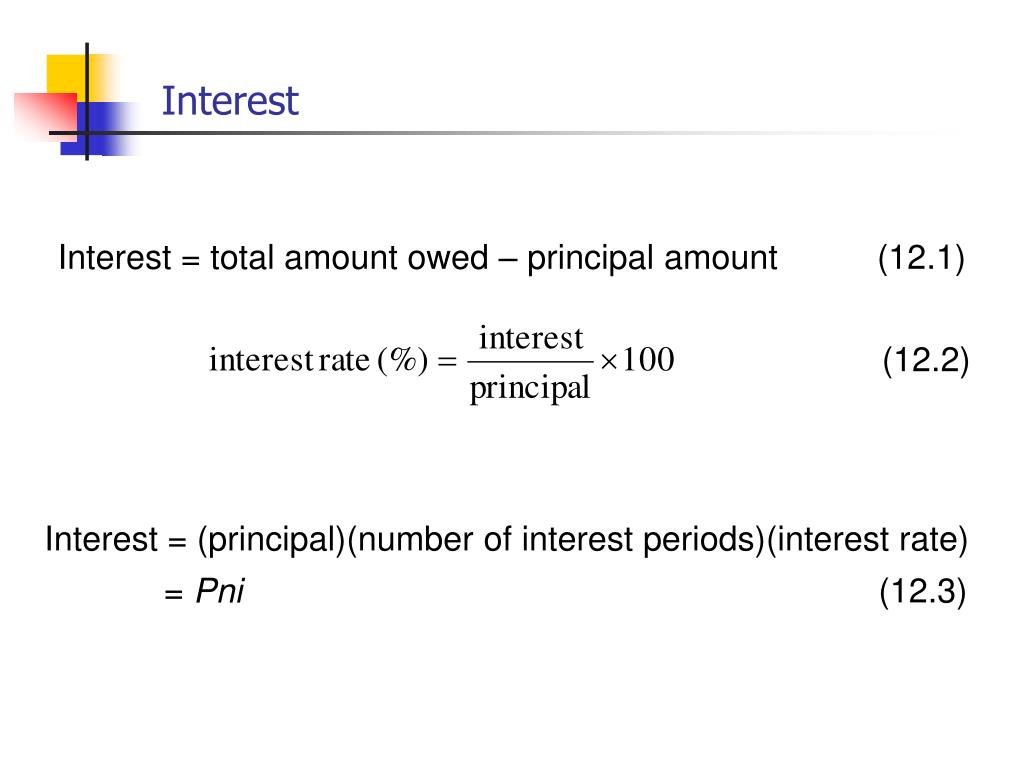The width and height of the screenshot is (1024, 768).
Task: Click the blue square in the logo
Action: coord(98,129)
